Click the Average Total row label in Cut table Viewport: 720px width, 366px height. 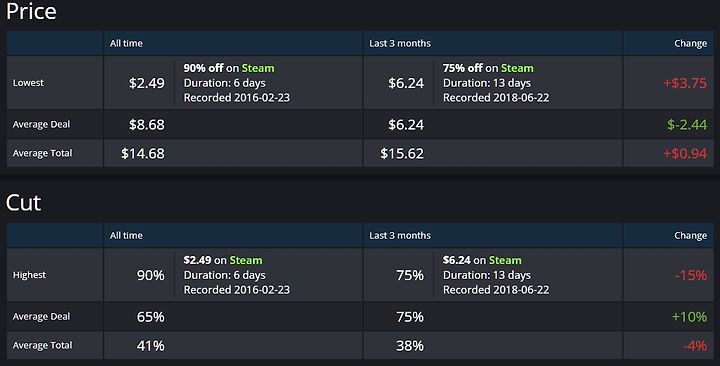[42, 345]
